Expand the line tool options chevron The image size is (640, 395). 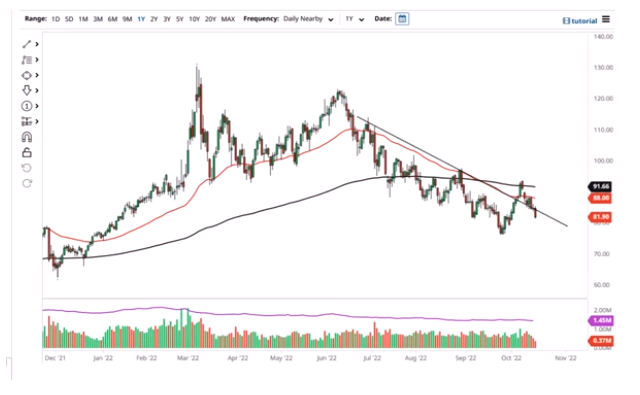coord(37,44)
